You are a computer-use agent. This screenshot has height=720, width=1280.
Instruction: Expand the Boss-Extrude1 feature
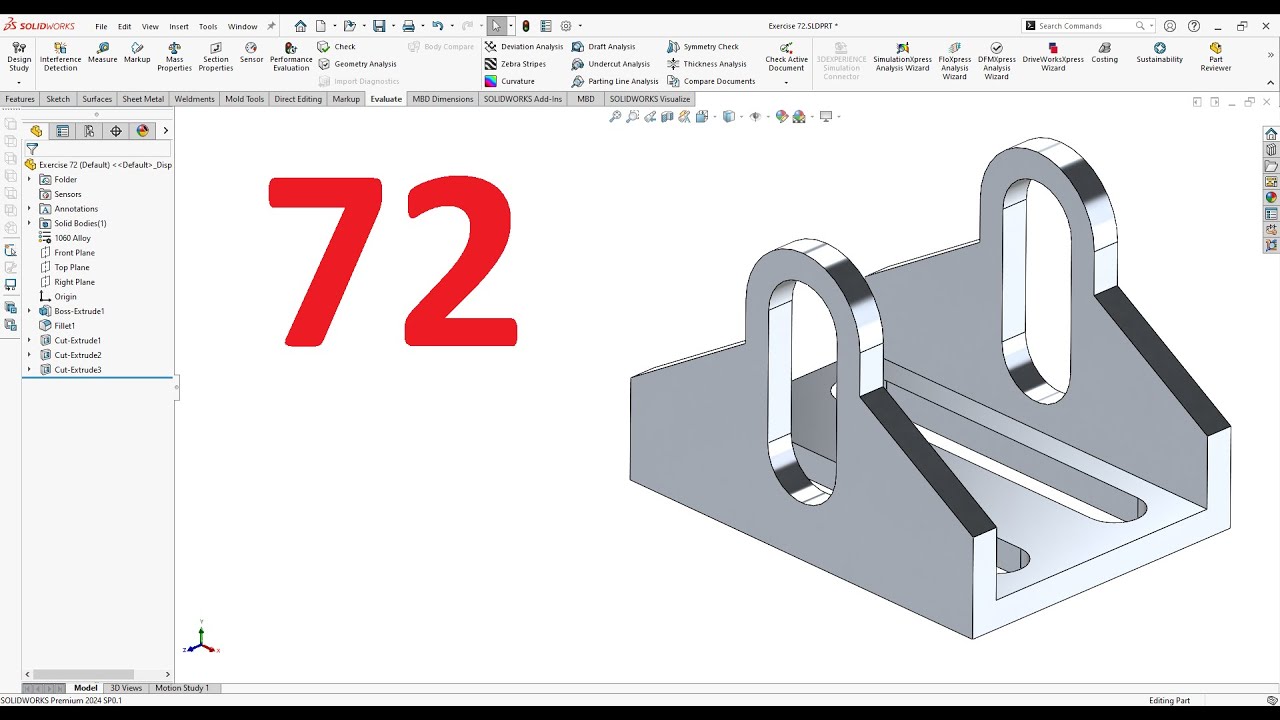pyautogui.click(x=29, y=311)
